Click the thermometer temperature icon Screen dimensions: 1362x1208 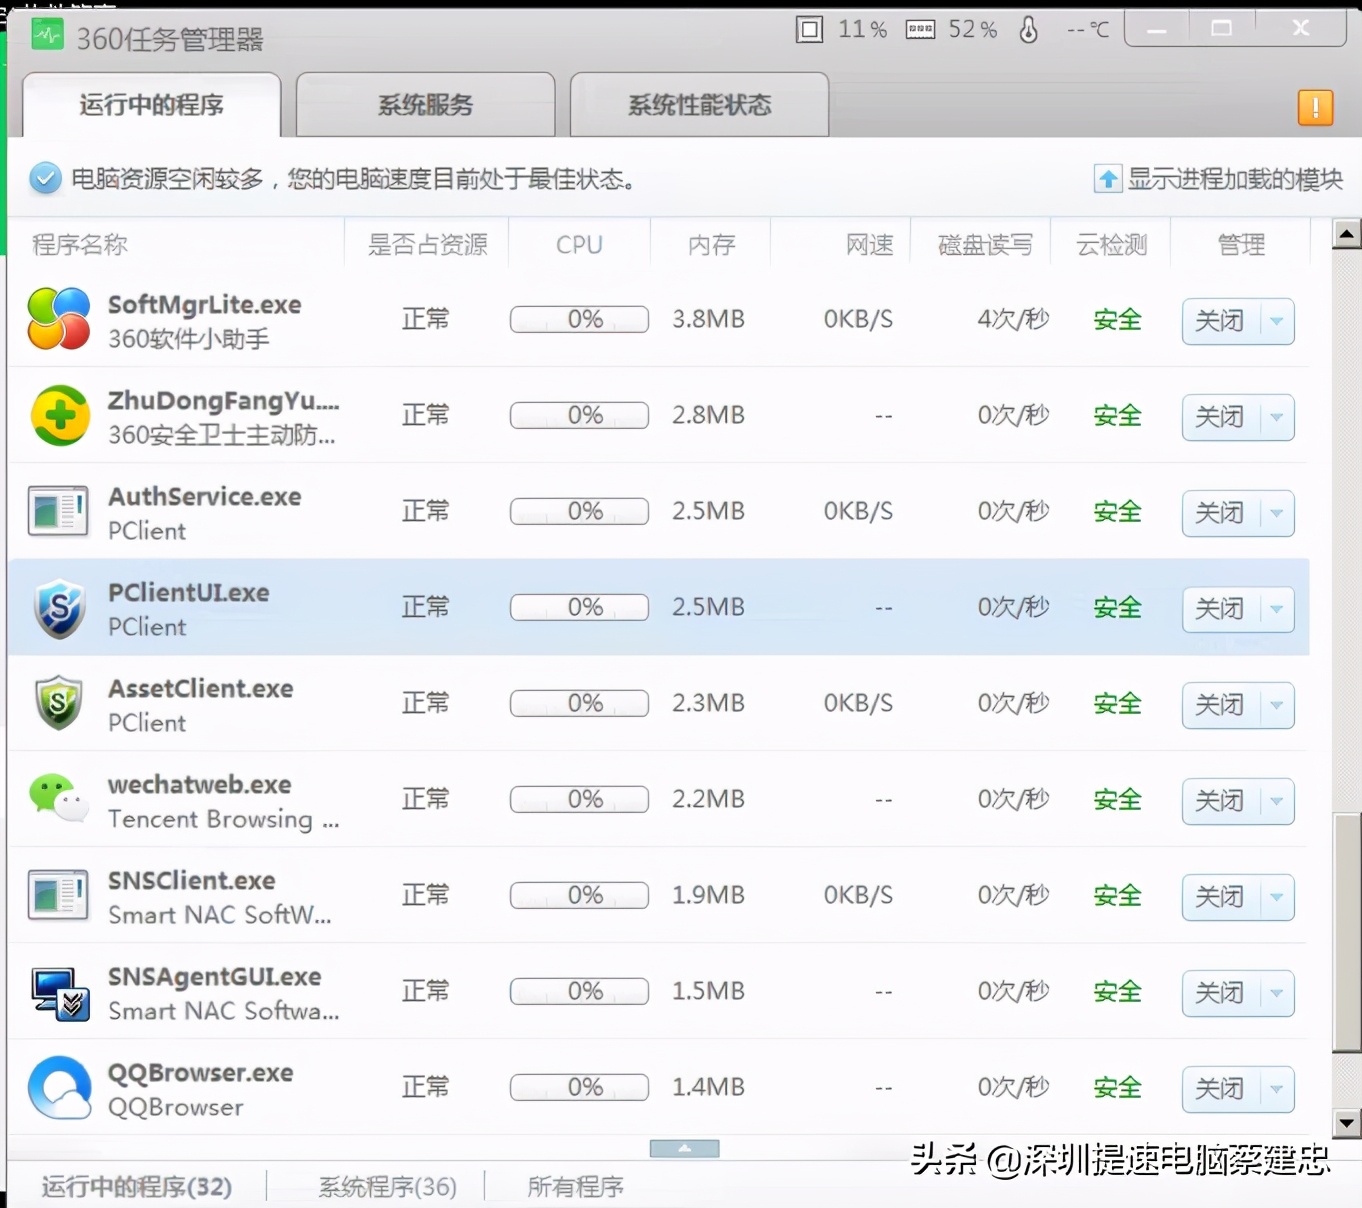pyautogui.click(x=1029, y=29)
